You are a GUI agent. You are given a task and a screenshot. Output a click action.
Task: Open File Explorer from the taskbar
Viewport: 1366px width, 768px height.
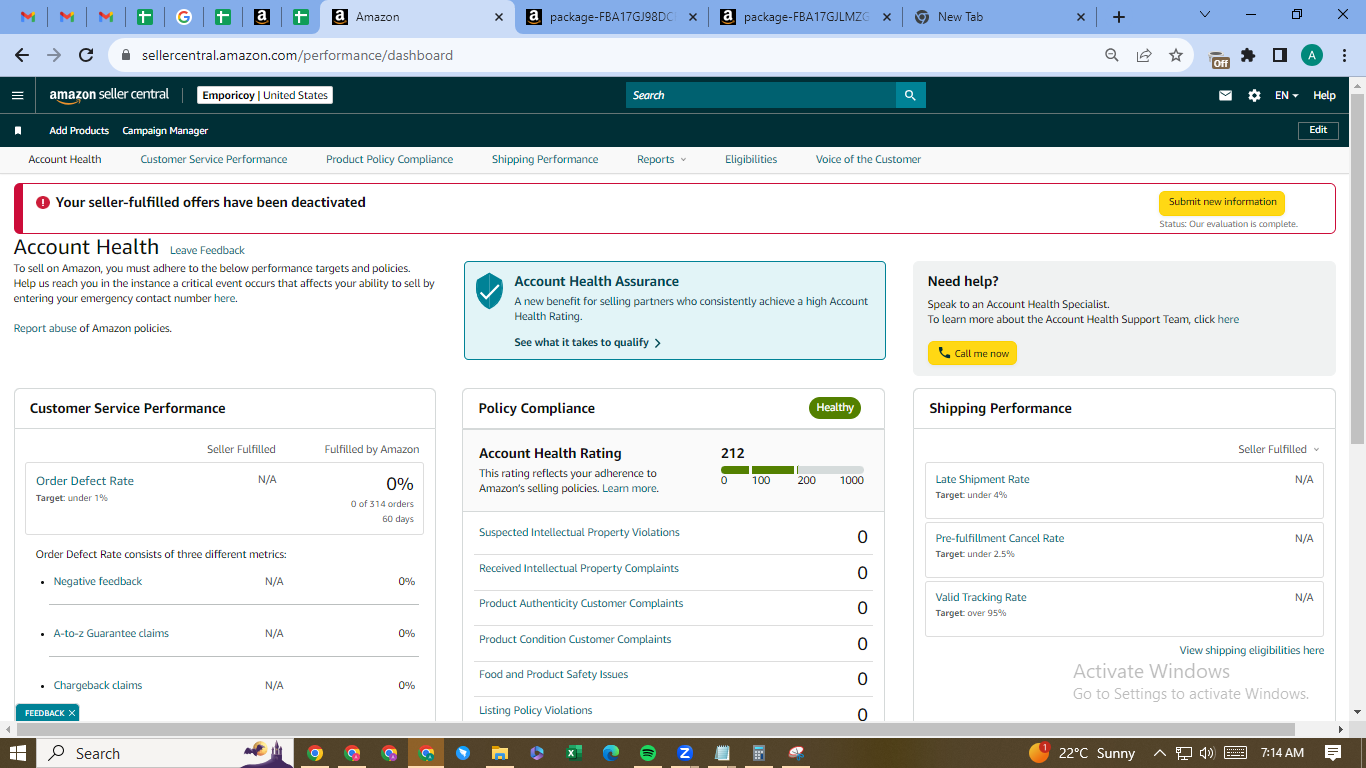coord(500,753)
